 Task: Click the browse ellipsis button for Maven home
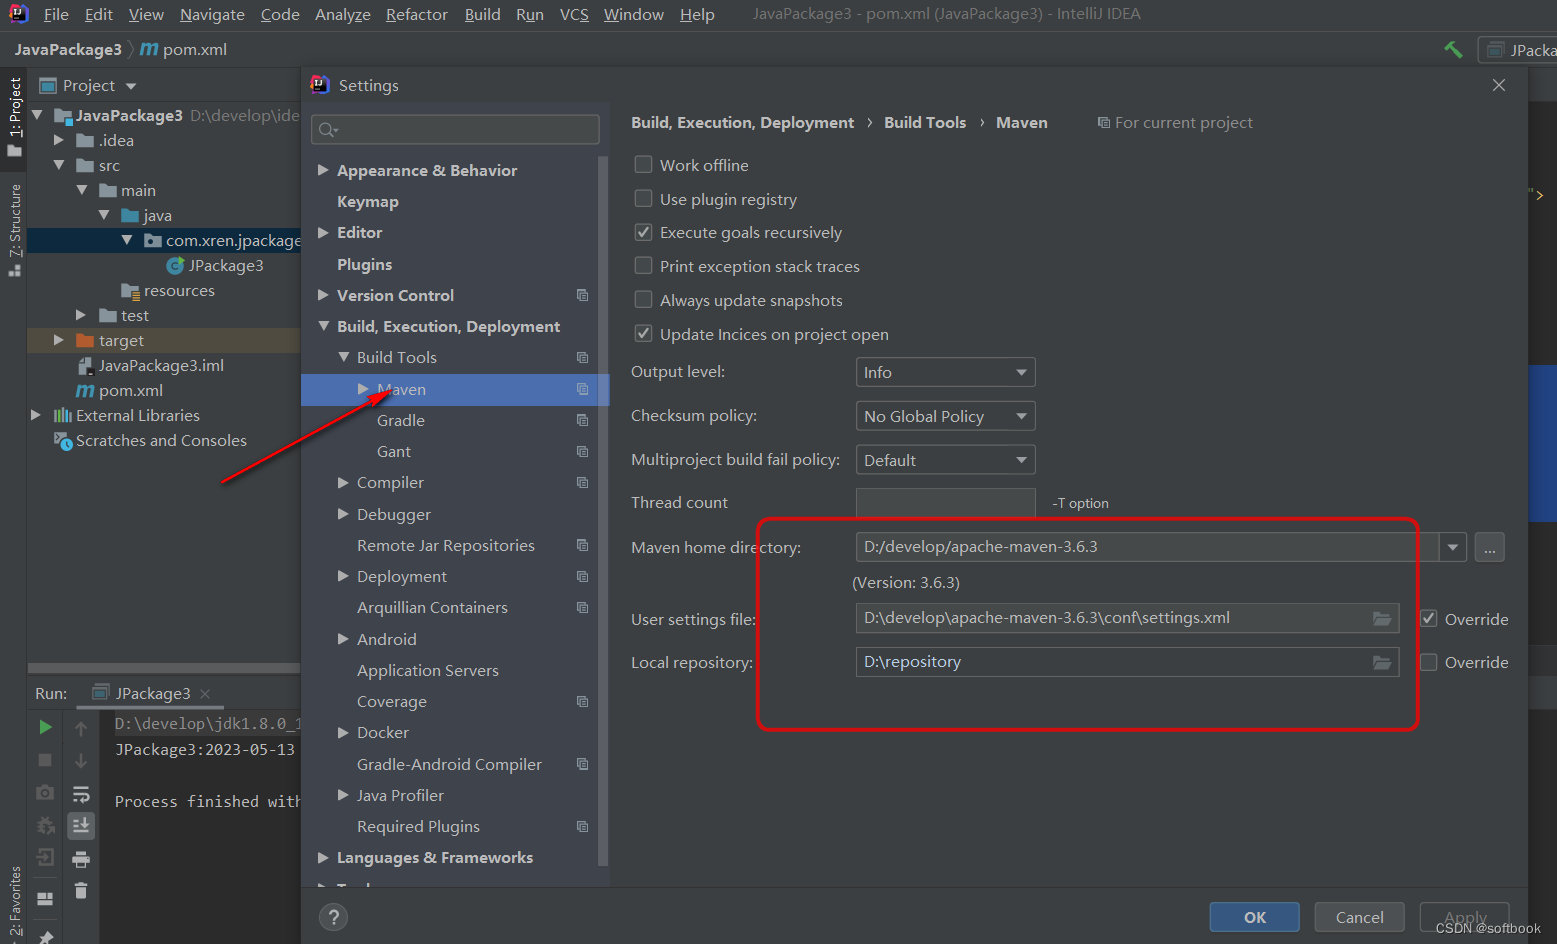coord(1489,548)
